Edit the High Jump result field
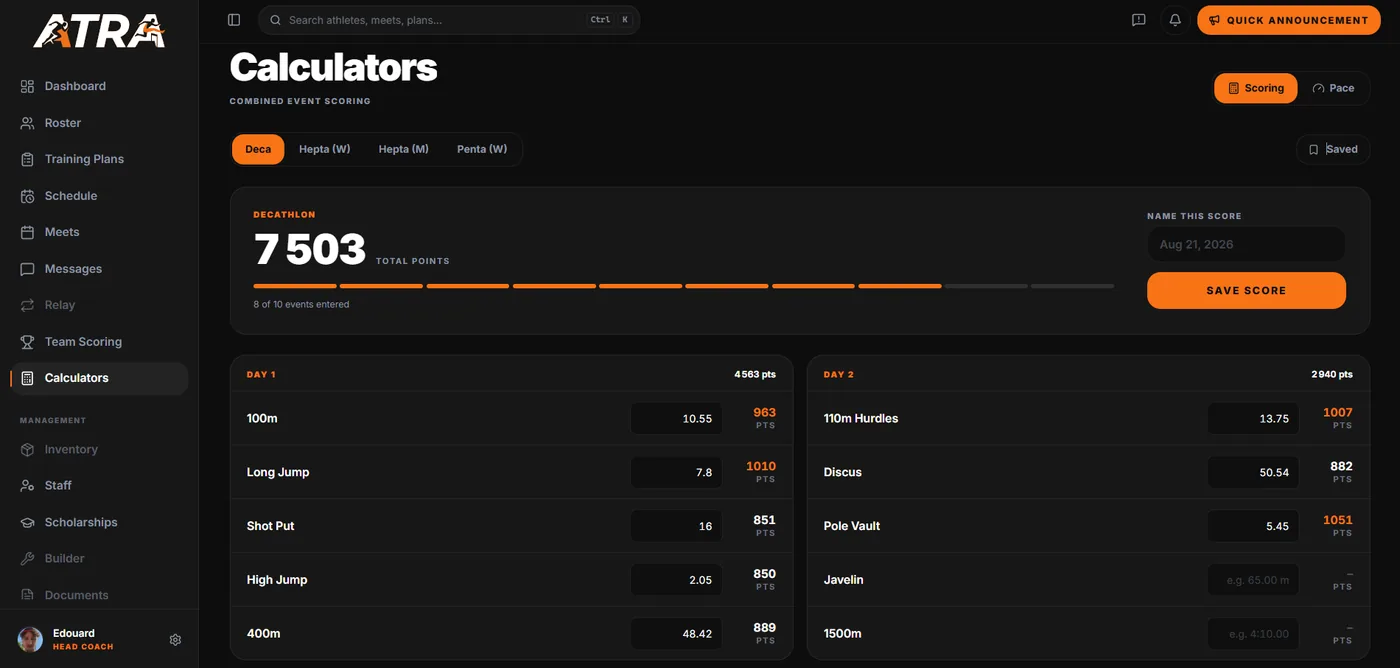This screenshot has height=668, width=1400. tap(676, 580)
